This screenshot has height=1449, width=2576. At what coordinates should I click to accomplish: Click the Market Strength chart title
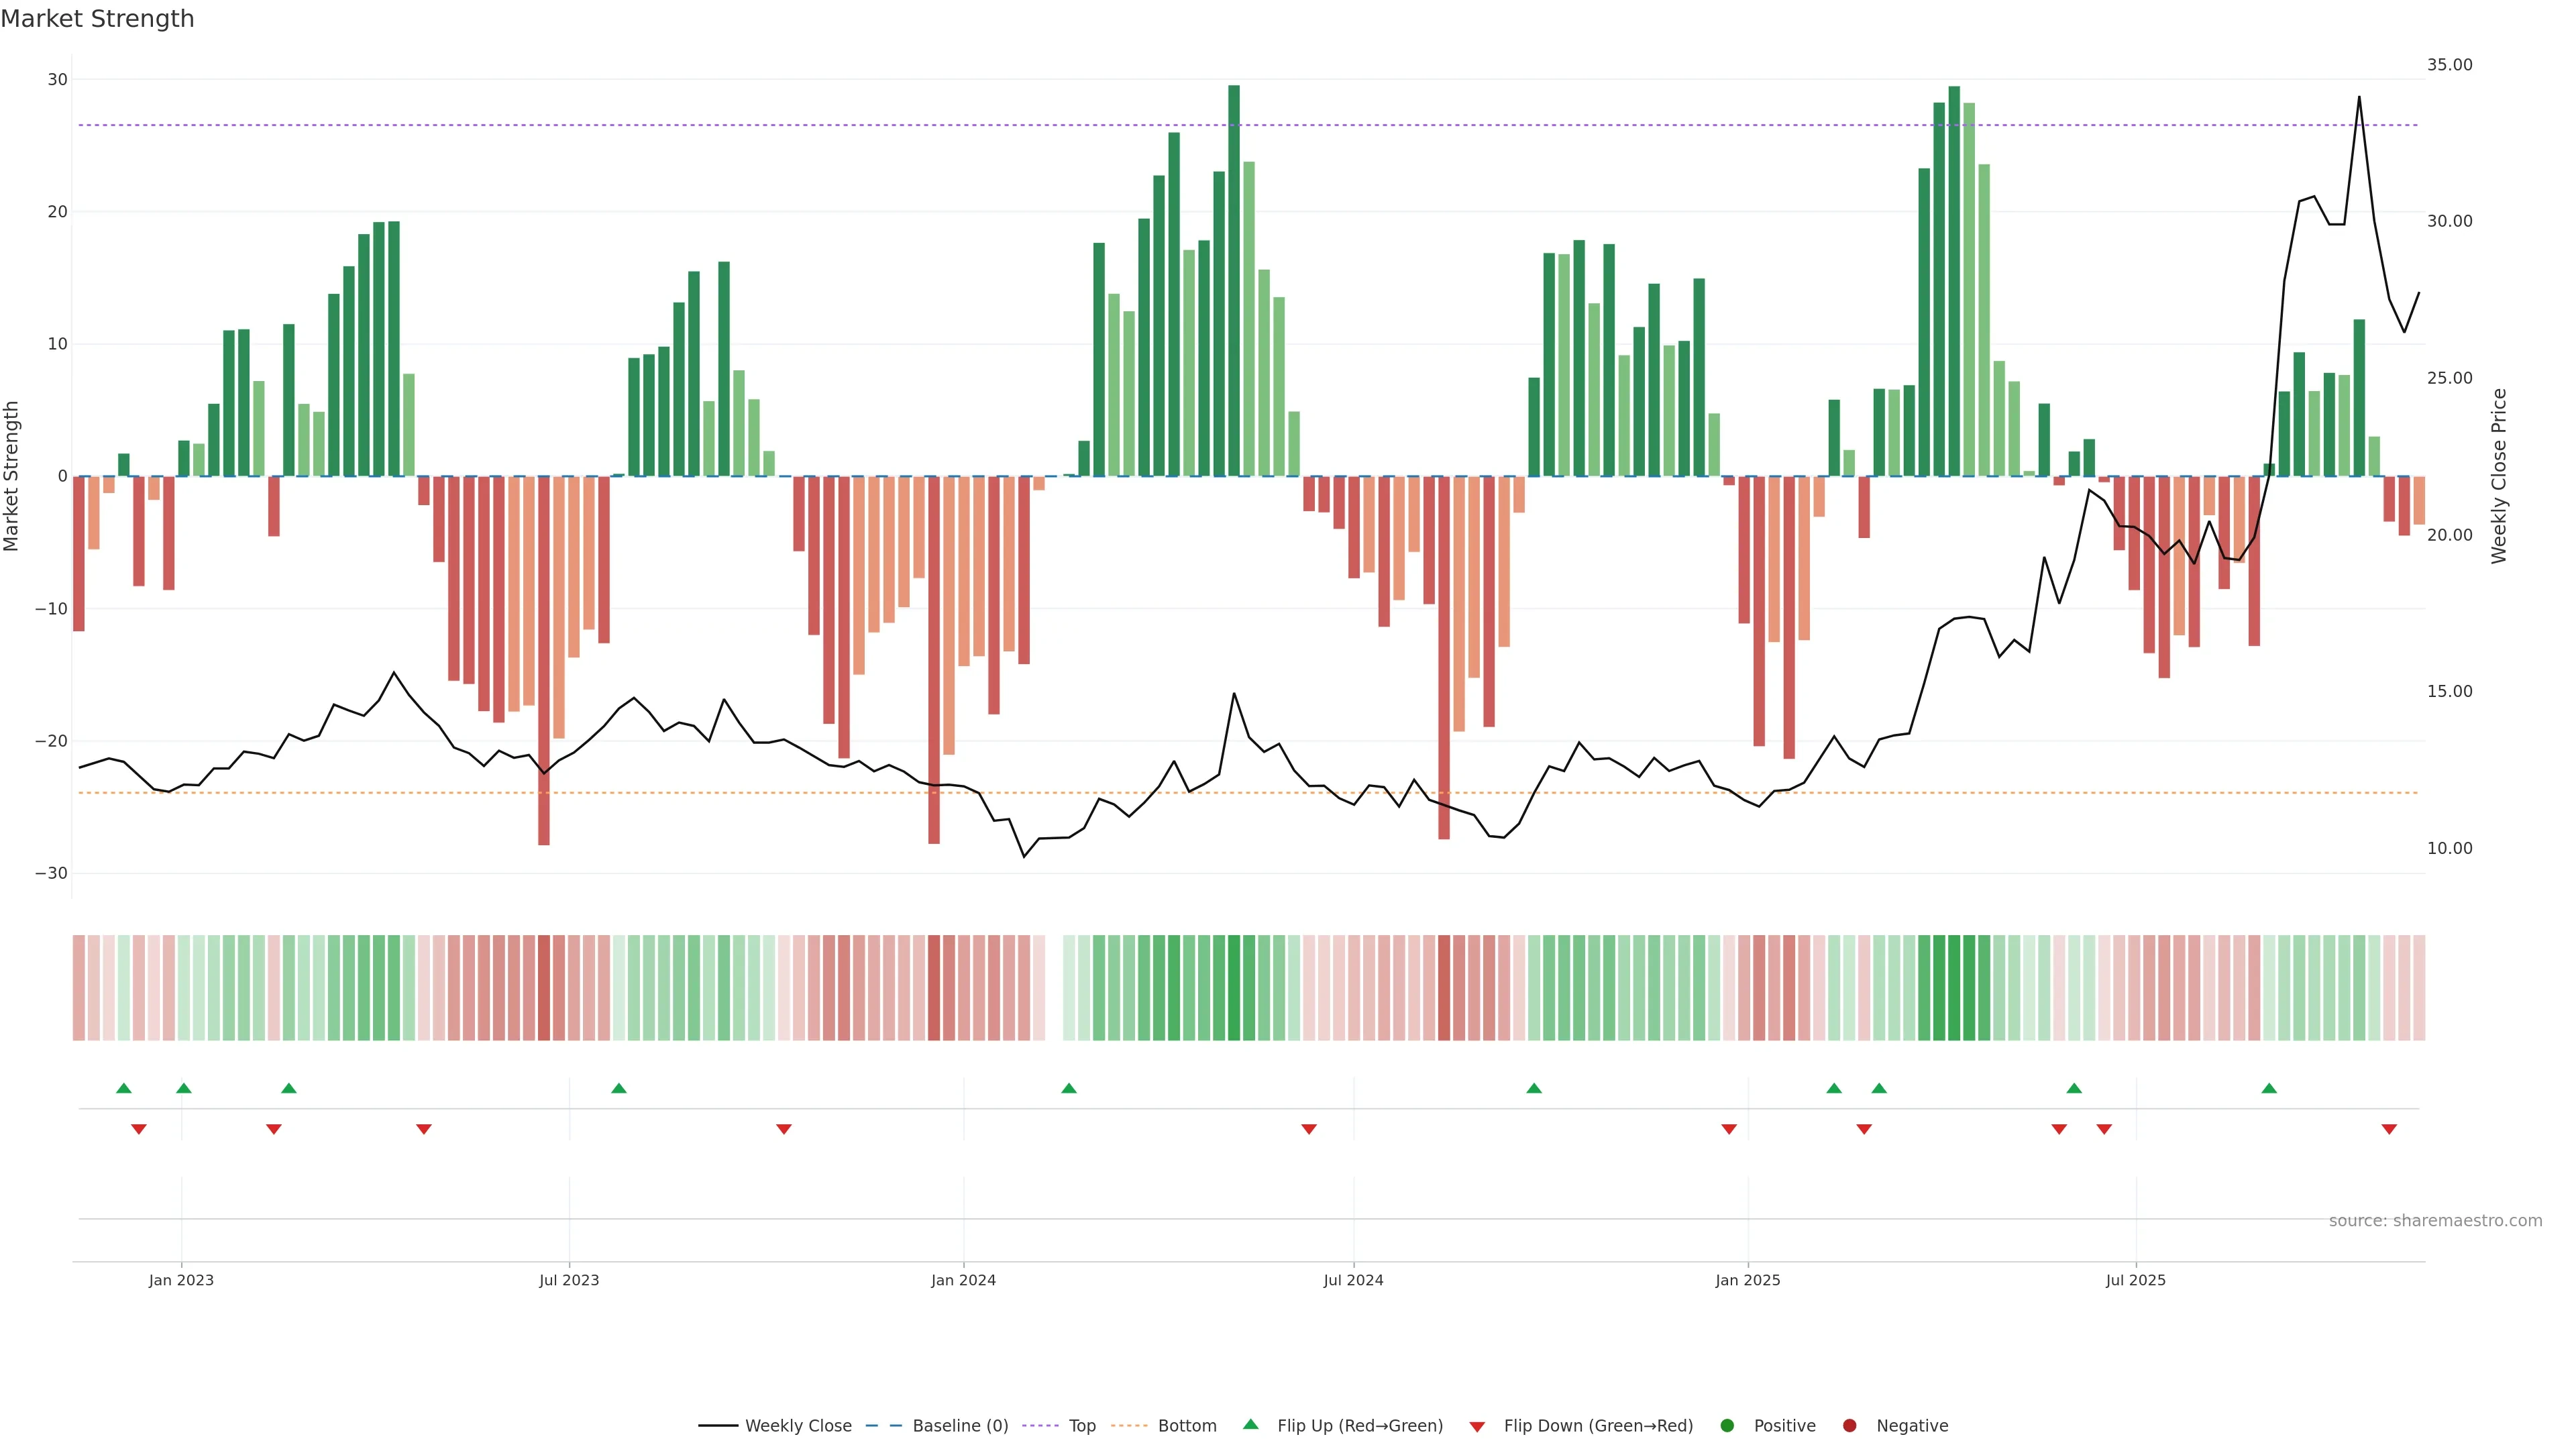coord(97,19)
